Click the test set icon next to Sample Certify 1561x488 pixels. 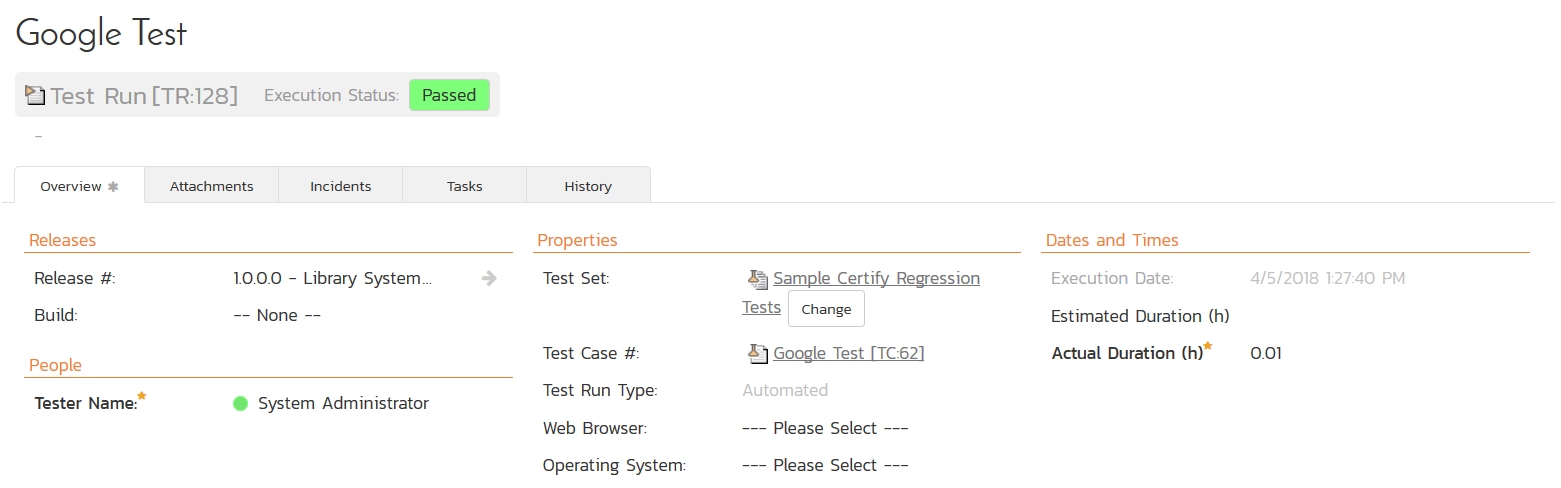click(x=757, y=279)
